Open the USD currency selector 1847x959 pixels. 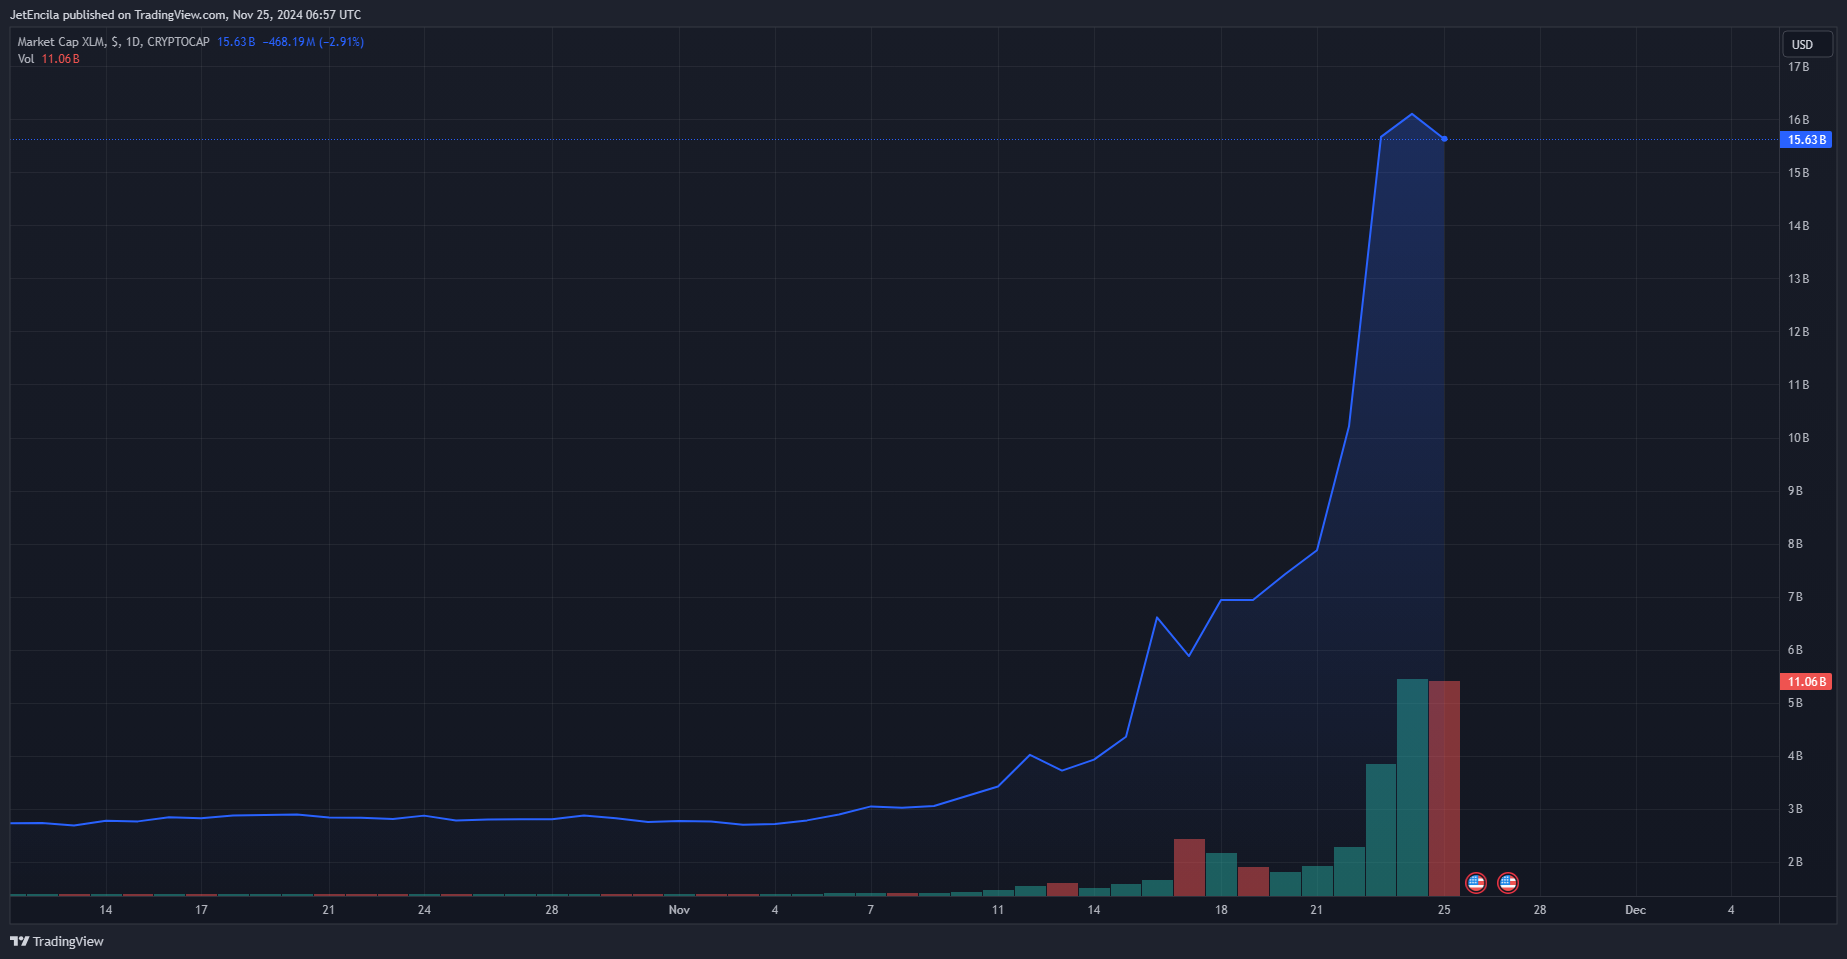pos(1806,44)
